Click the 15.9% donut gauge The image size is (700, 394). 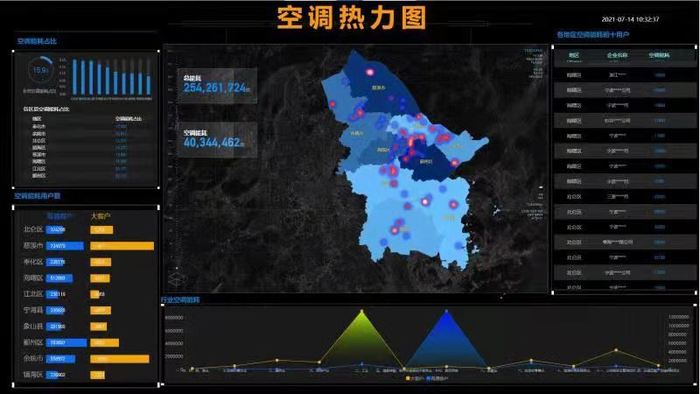41,70
